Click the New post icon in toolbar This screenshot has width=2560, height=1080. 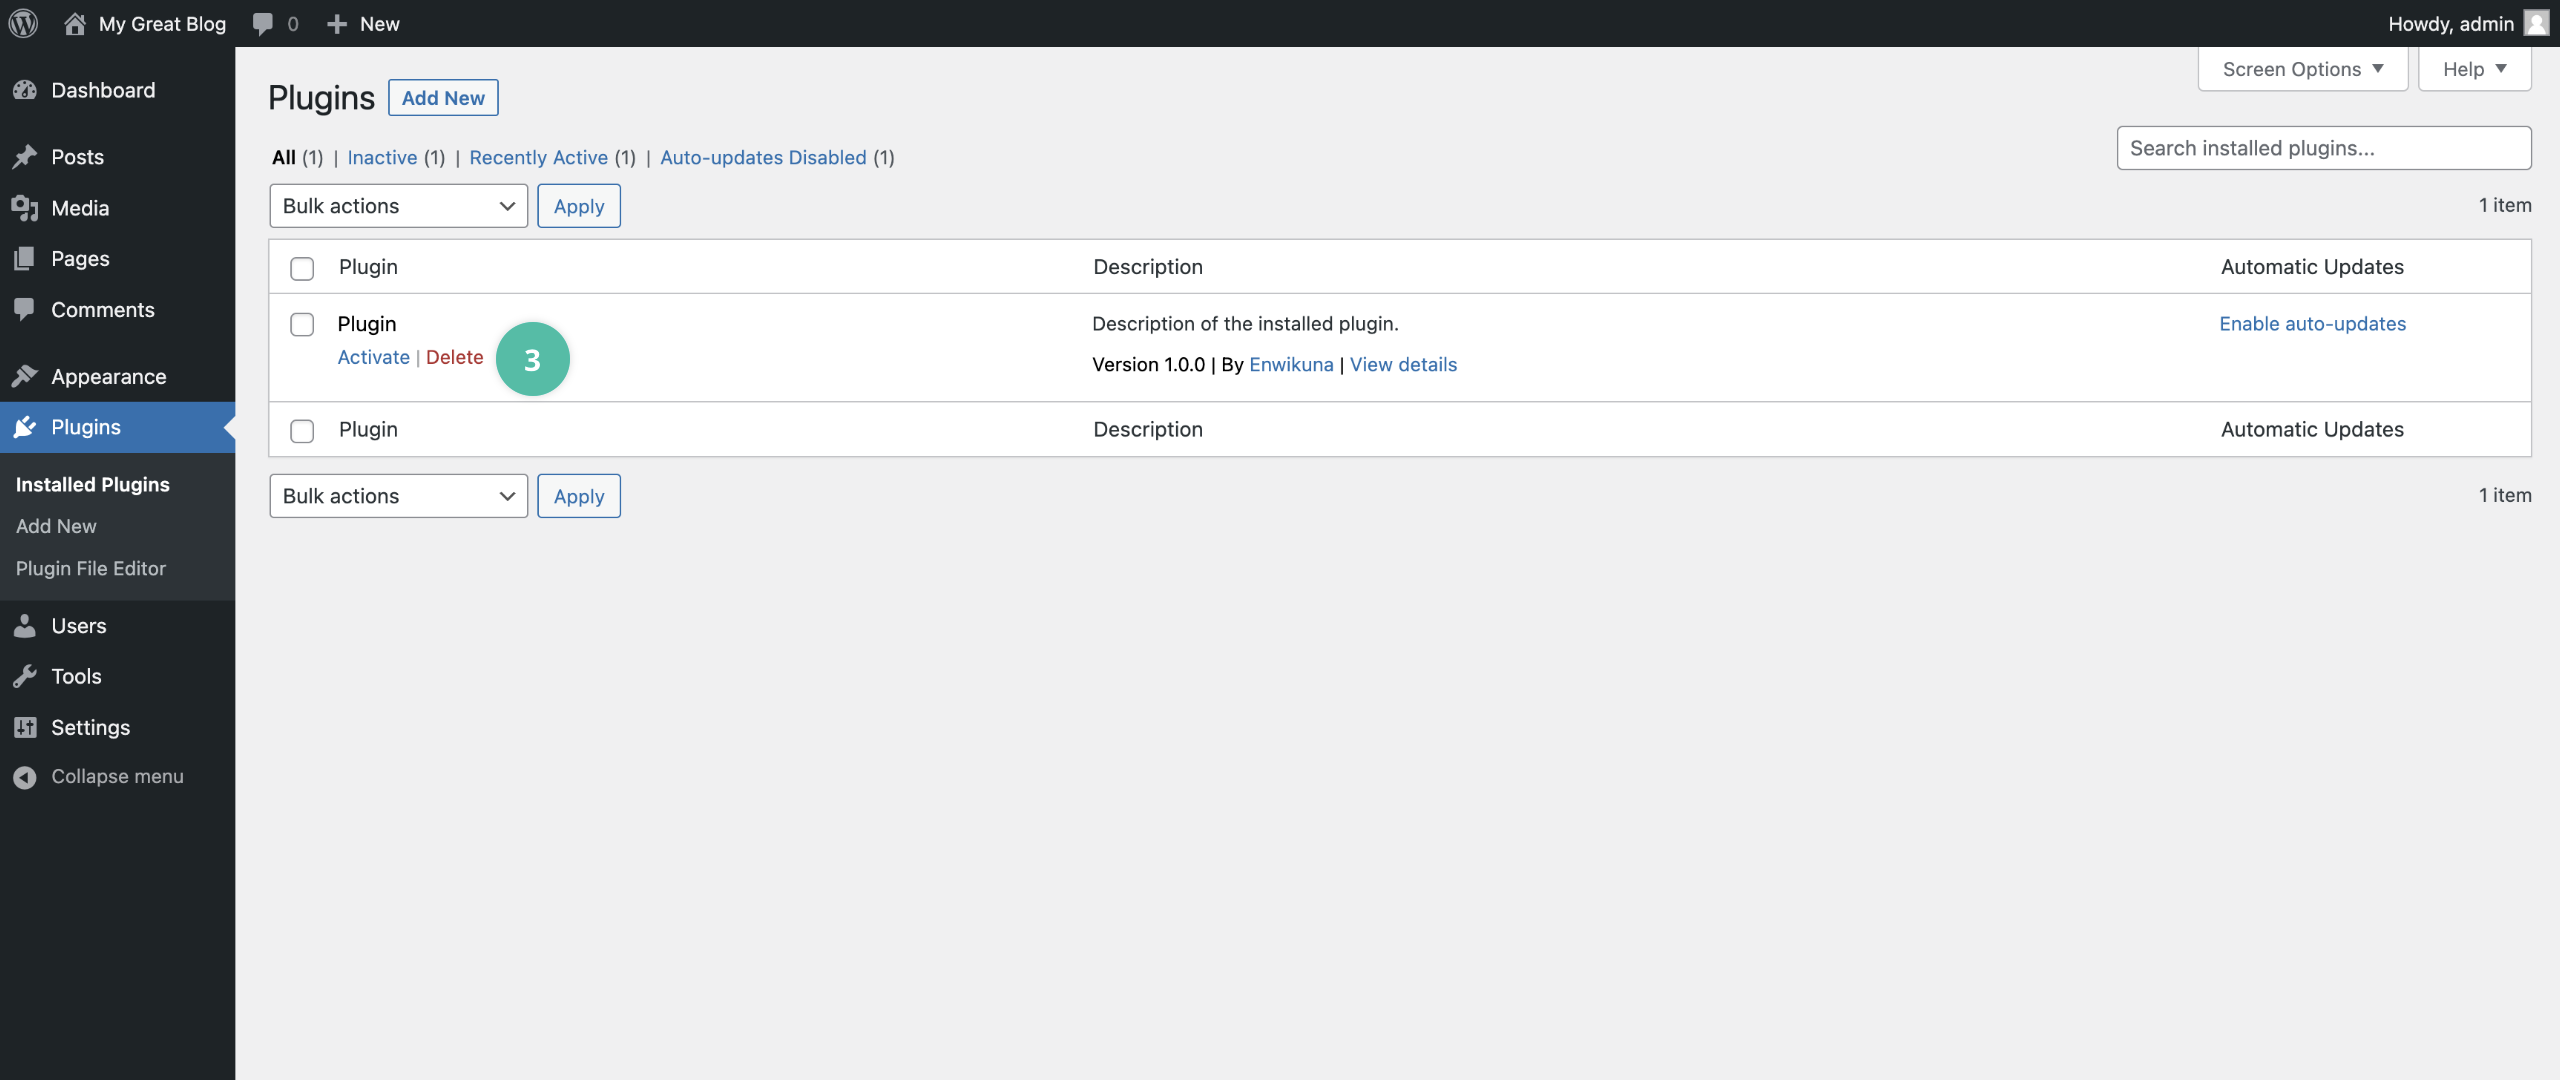[x=335, y=23]
